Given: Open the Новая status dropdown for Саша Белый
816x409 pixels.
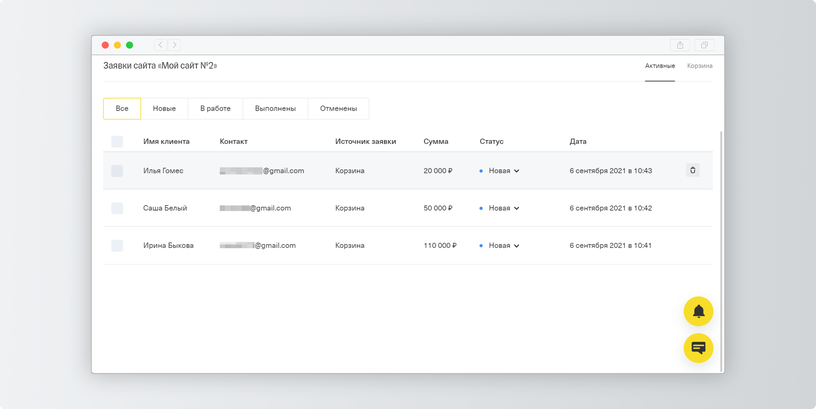Looking at the screenshot, I should point(503,208).
